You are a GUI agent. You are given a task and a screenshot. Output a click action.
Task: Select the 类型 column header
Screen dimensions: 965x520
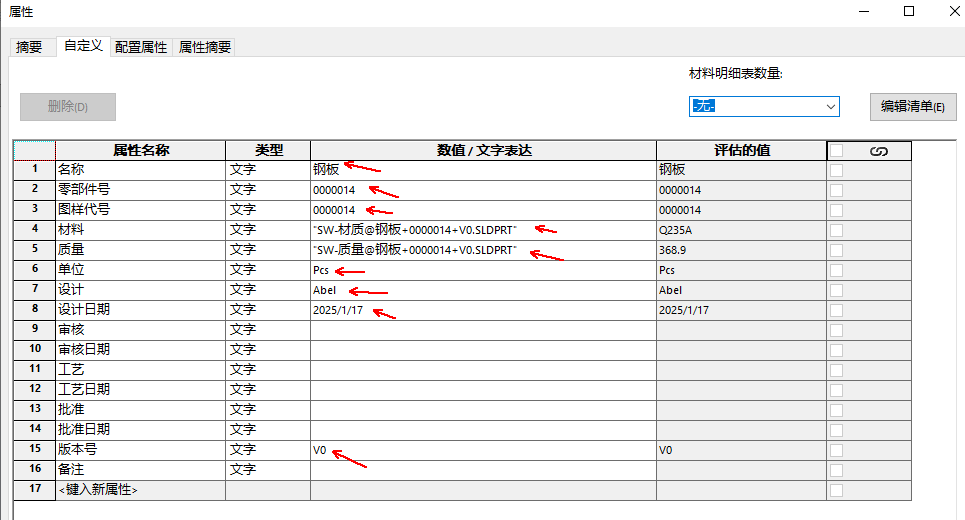pyautogui.click(x=268, y=150)
